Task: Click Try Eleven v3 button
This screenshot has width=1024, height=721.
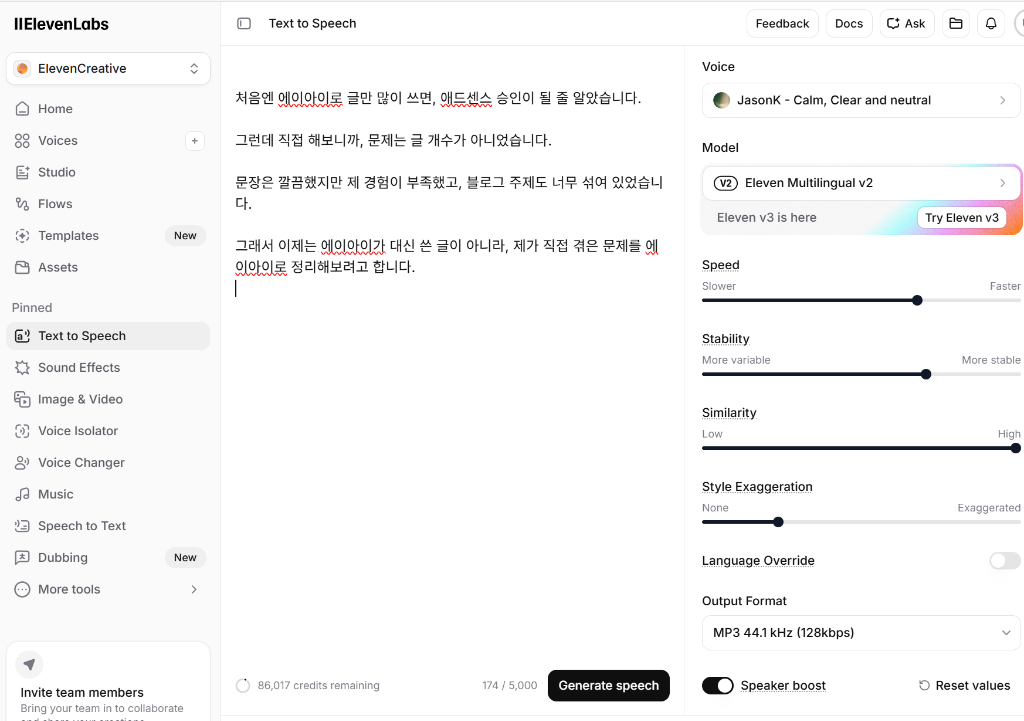Action: (961, 217)
